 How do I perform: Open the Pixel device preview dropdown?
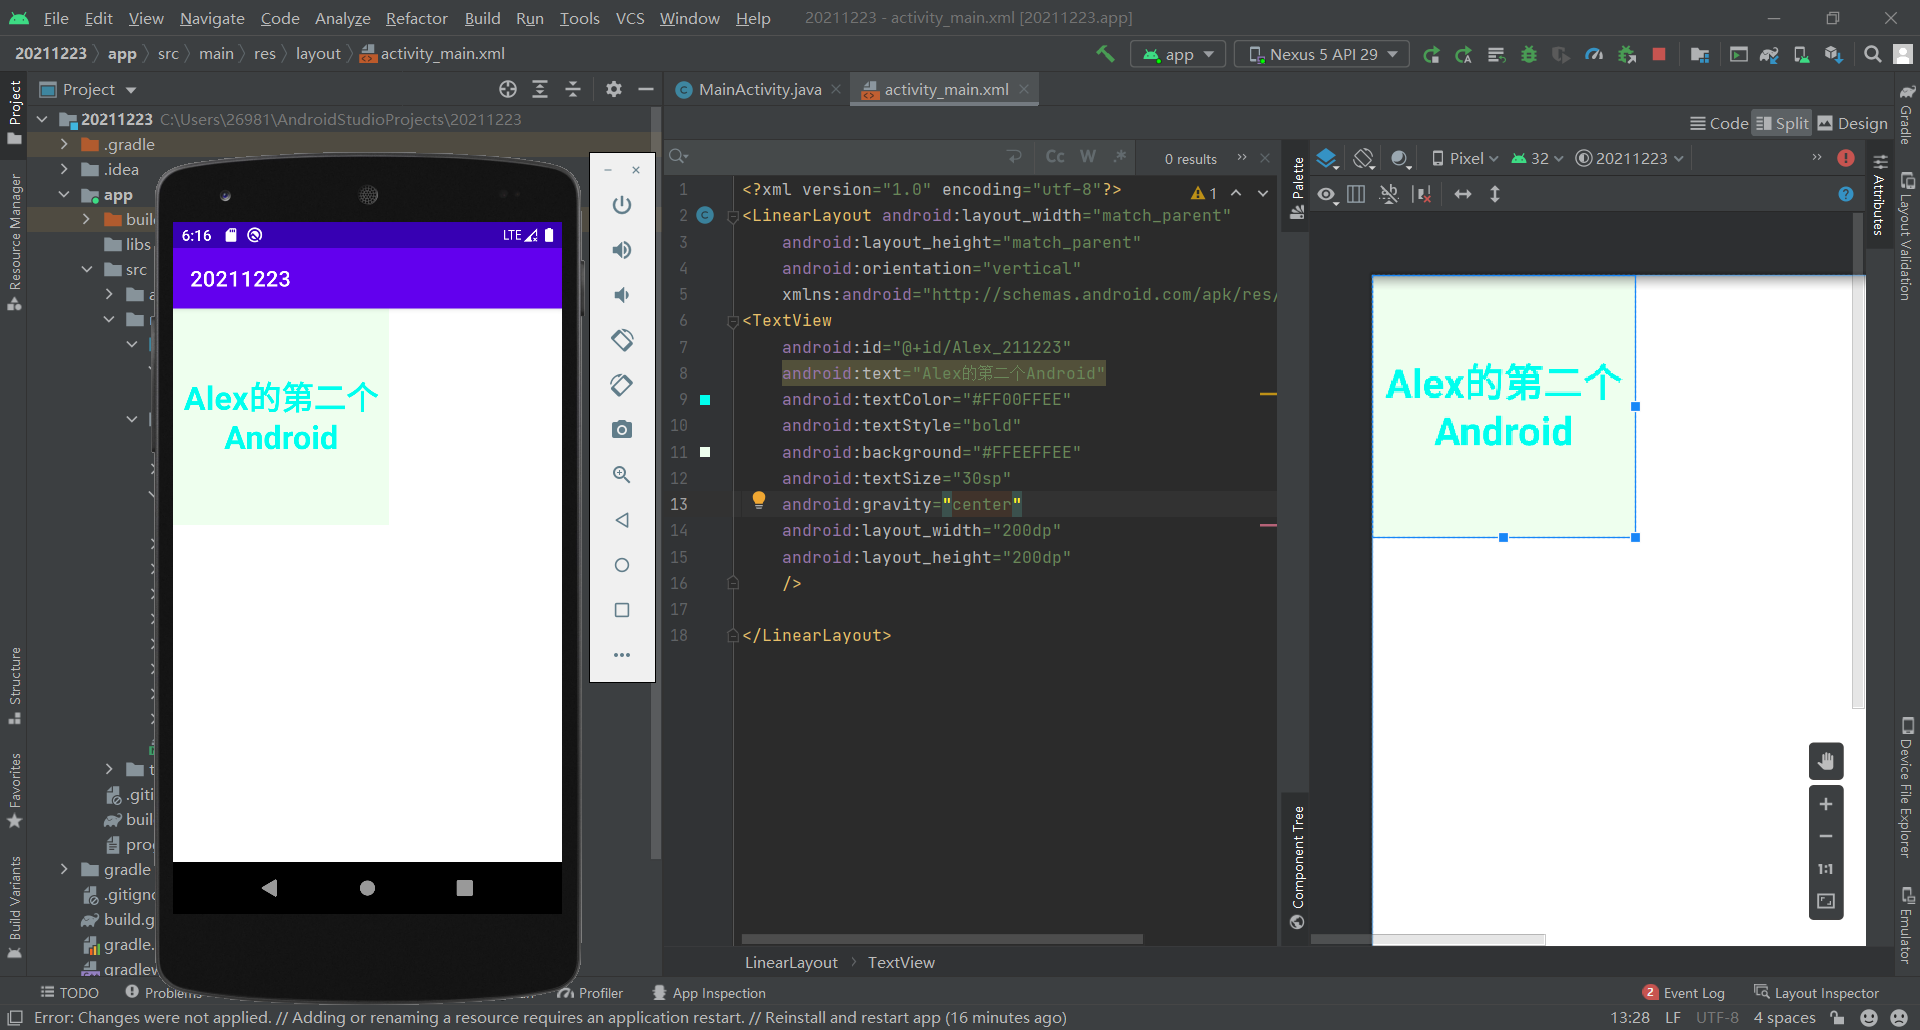click(x=1465, y=158)
